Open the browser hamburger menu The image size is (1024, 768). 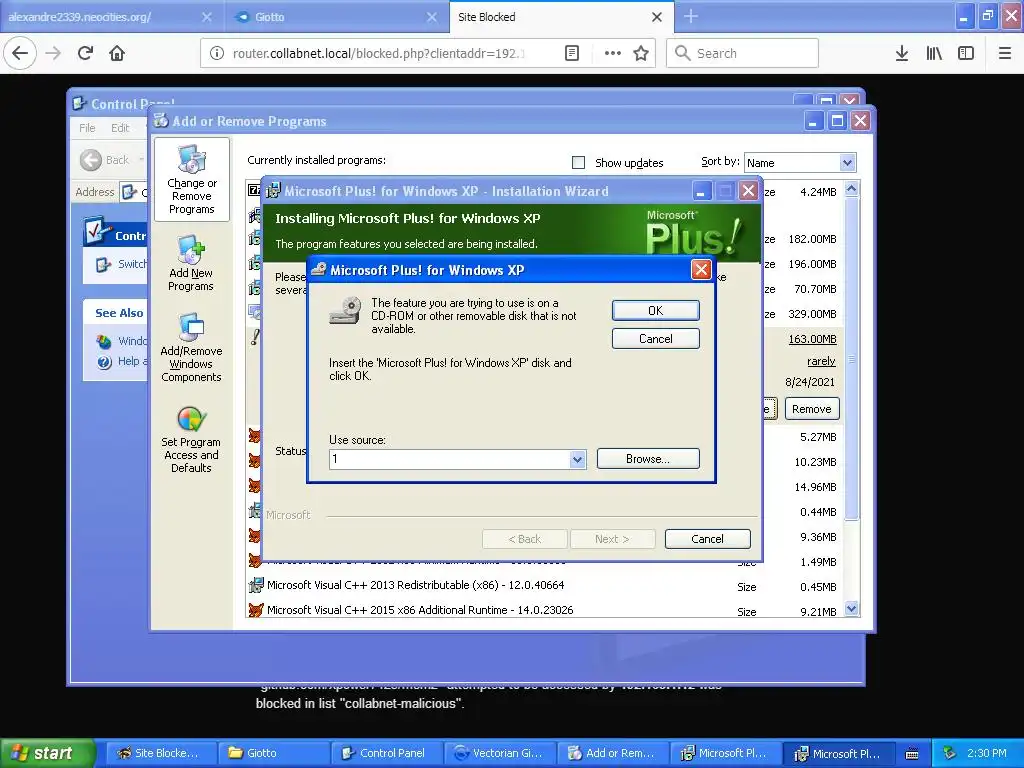(x=1005, y=53)
